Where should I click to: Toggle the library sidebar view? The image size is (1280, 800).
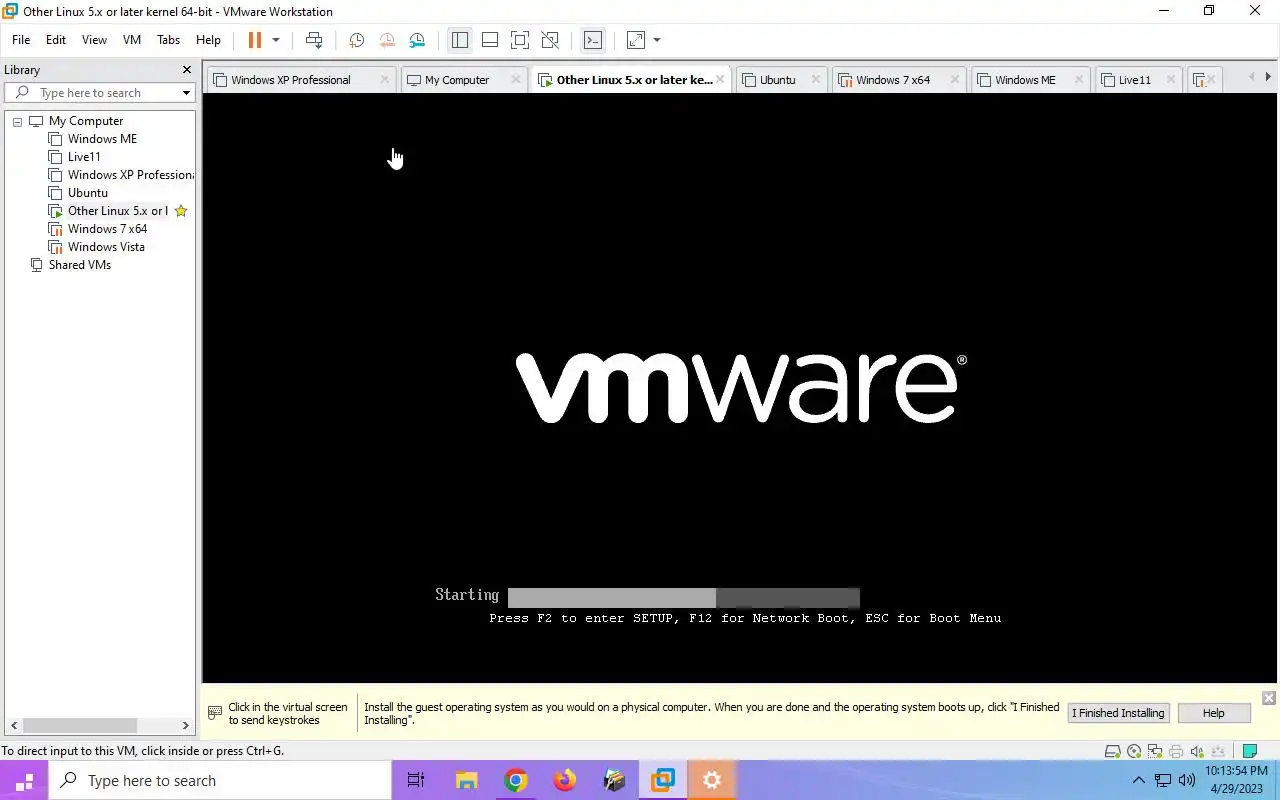tap(460, 40)
